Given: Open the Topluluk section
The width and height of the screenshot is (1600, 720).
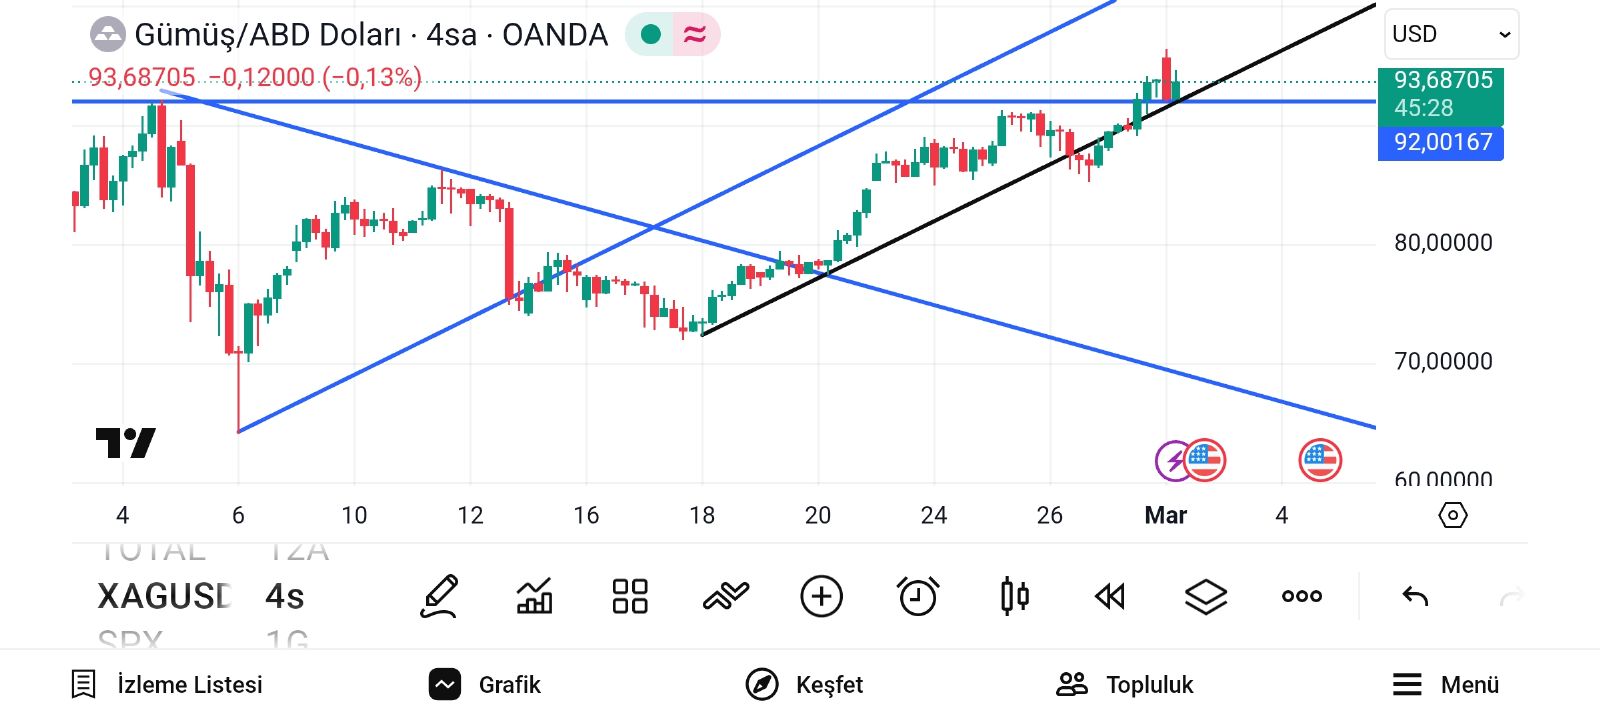Looking at the screenshot, I should click(x=1125, y=685).
